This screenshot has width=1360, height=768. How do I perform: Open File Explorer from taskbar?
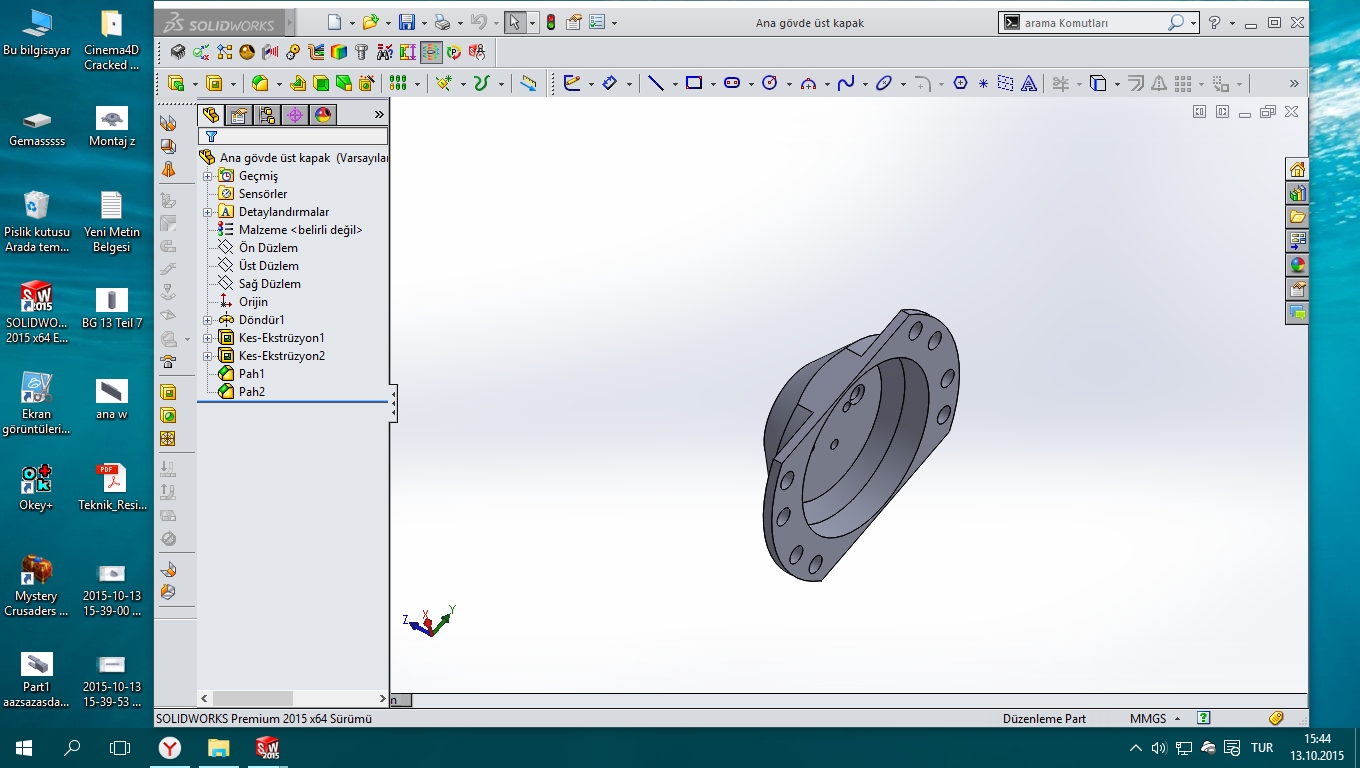(218, 747)
